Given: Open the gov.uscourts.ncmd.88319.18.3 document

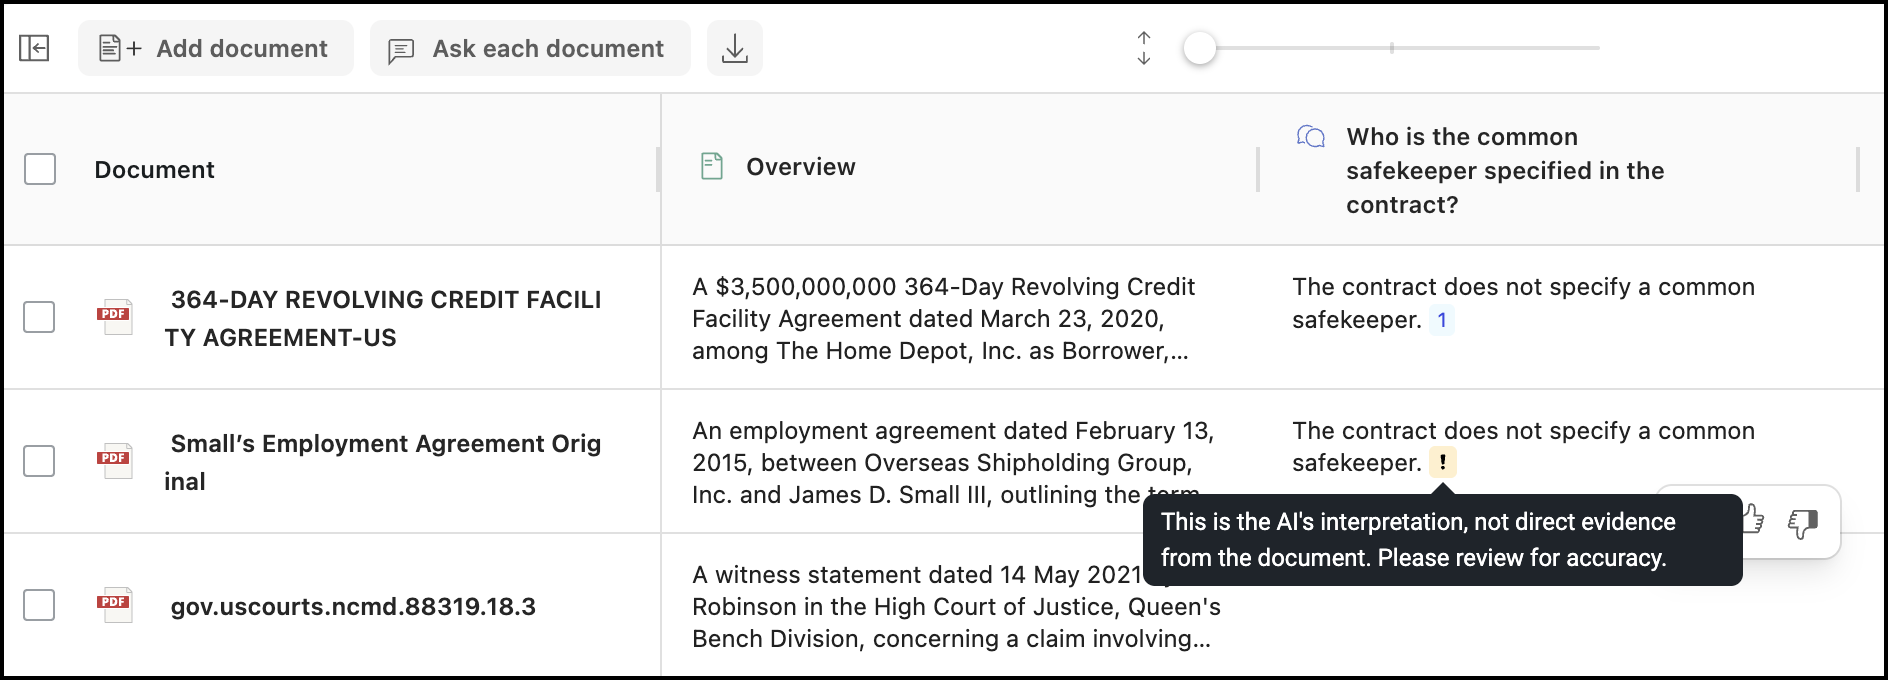Looking at the screenshot, I should click(353, 607).
